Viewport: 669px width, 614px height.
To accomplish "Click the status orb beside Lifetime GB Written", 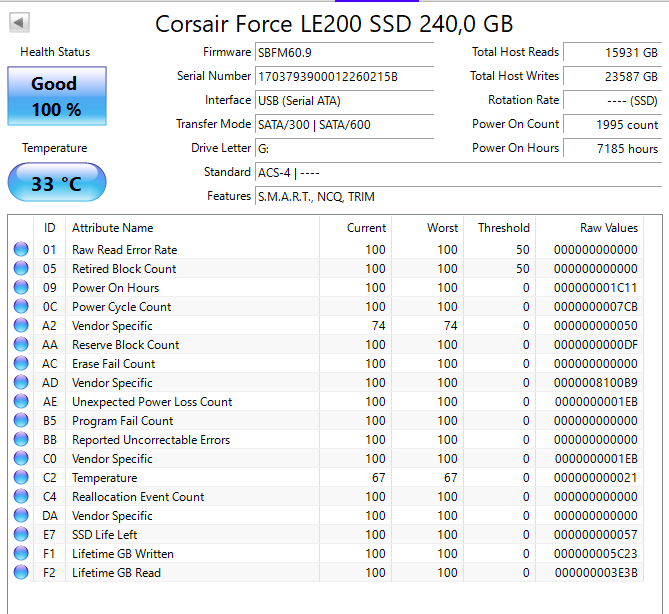I will [x=21, y=554].
